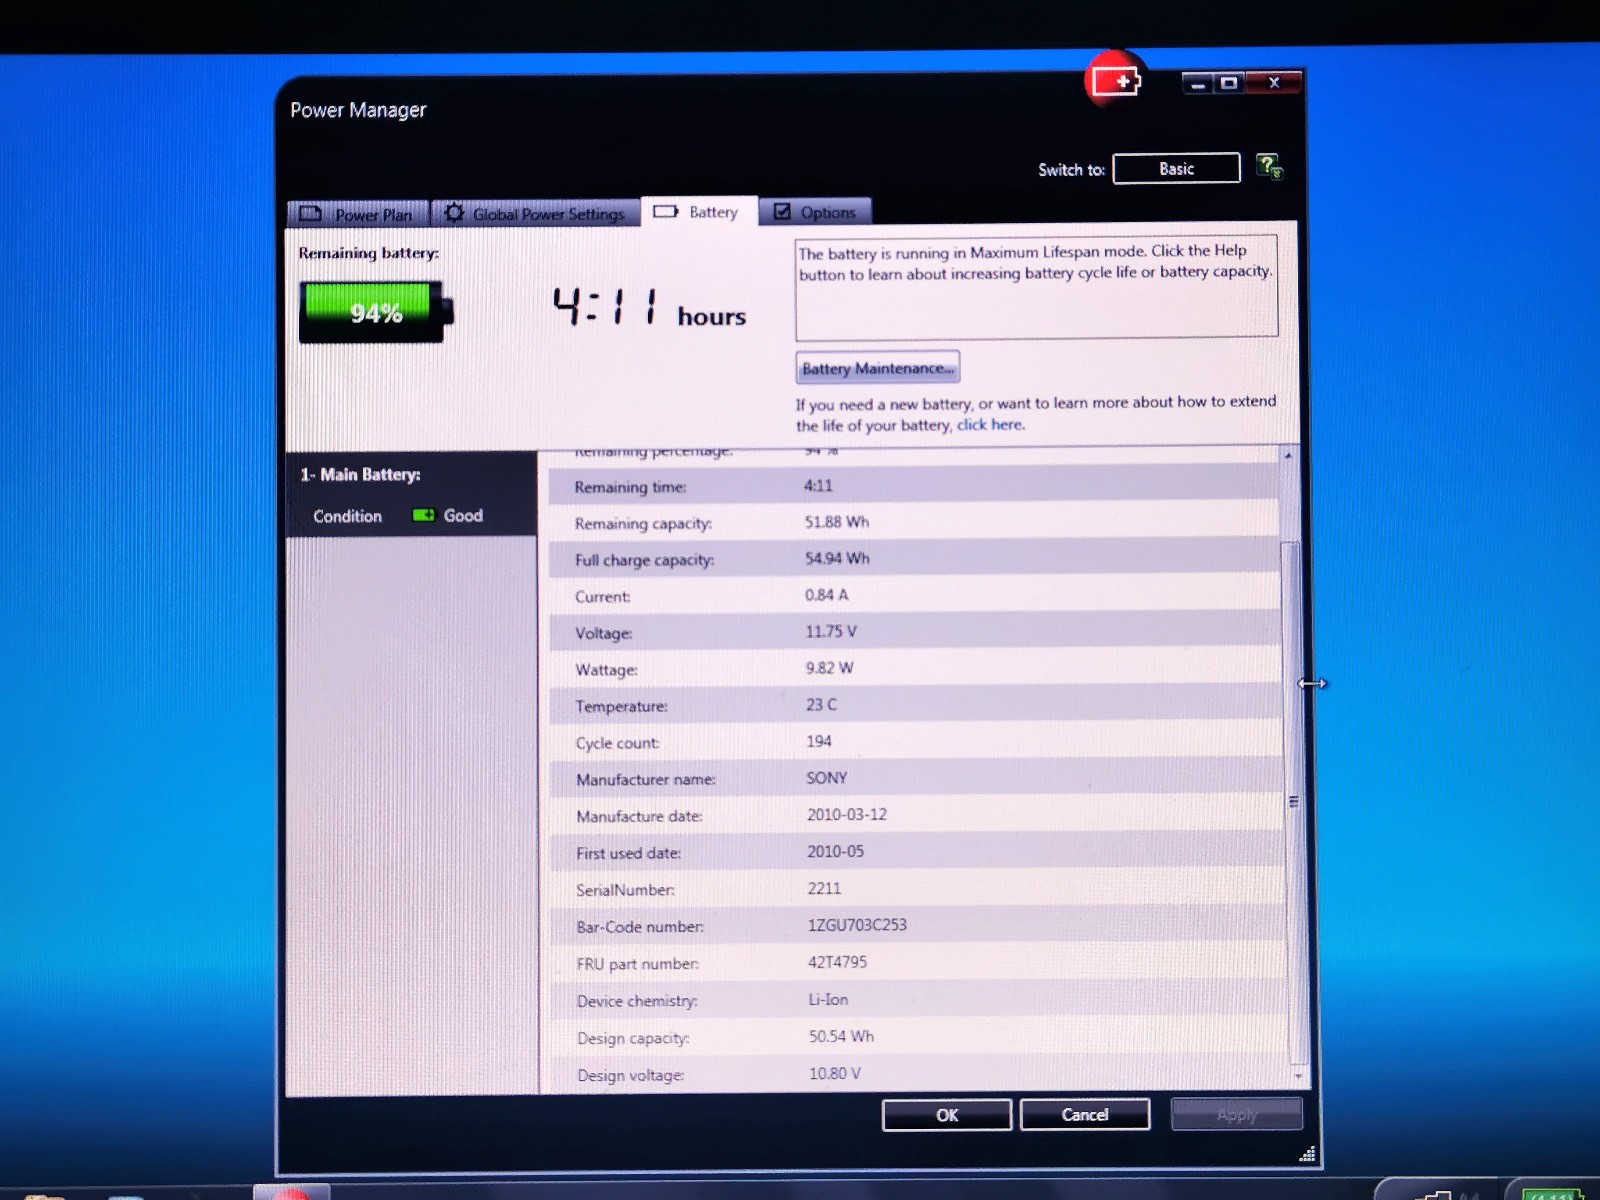Click the greyed-out Apply button
The height and width of the screenshot is (1200, 1600).
pyautogui.click(x=1237, y=1114)
